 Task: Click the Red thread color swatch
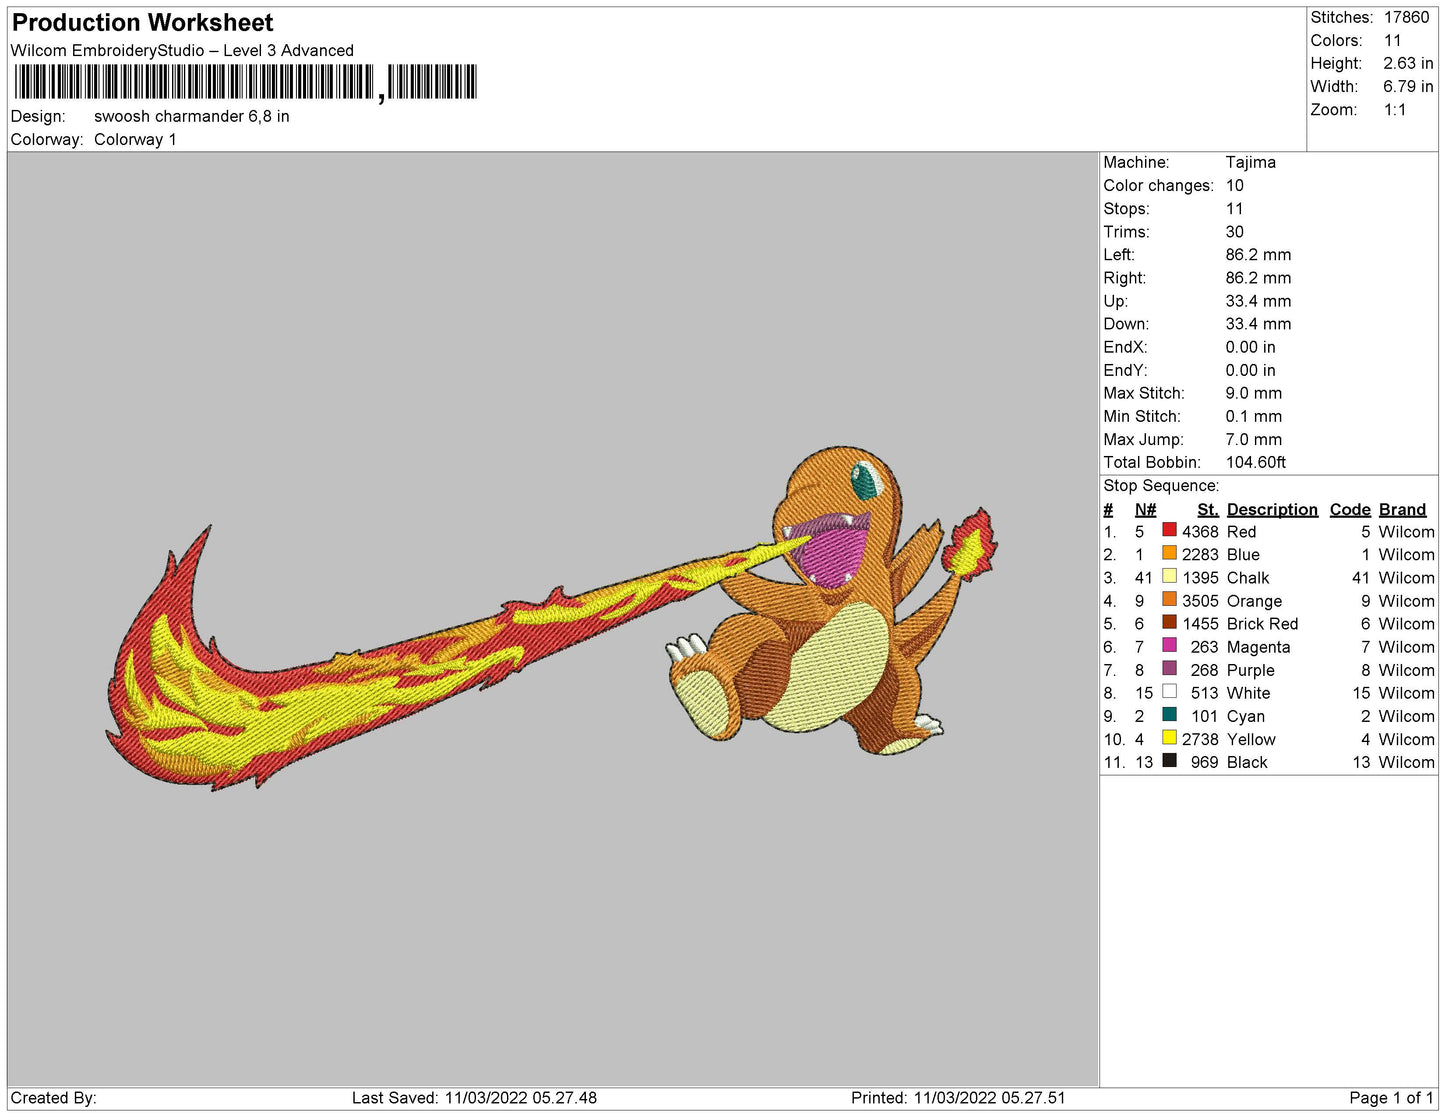(1169, 531)
